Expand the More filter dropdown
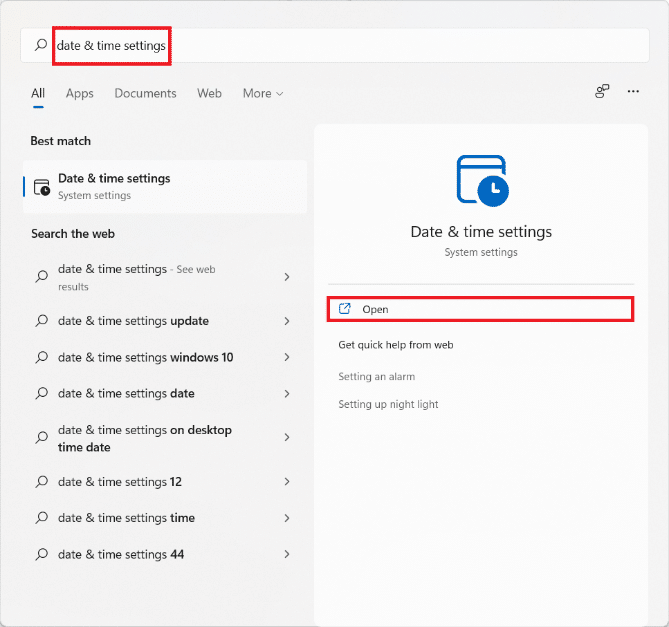 263,93
